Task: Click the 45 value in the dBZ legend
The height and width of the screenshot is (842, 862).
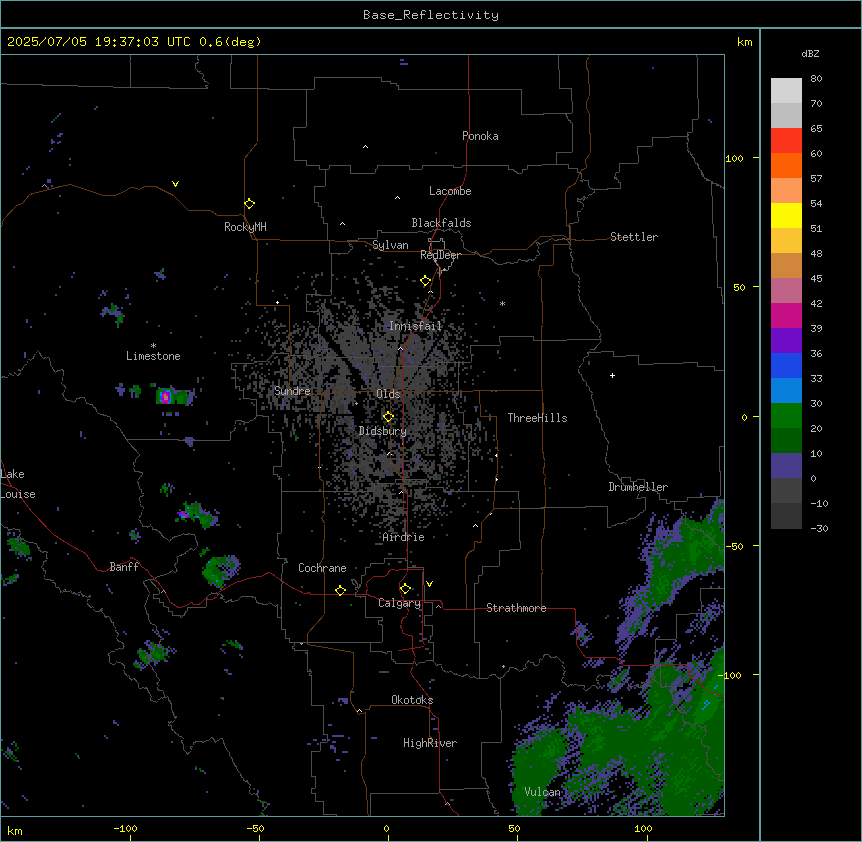Action: [x=816, y=279]
